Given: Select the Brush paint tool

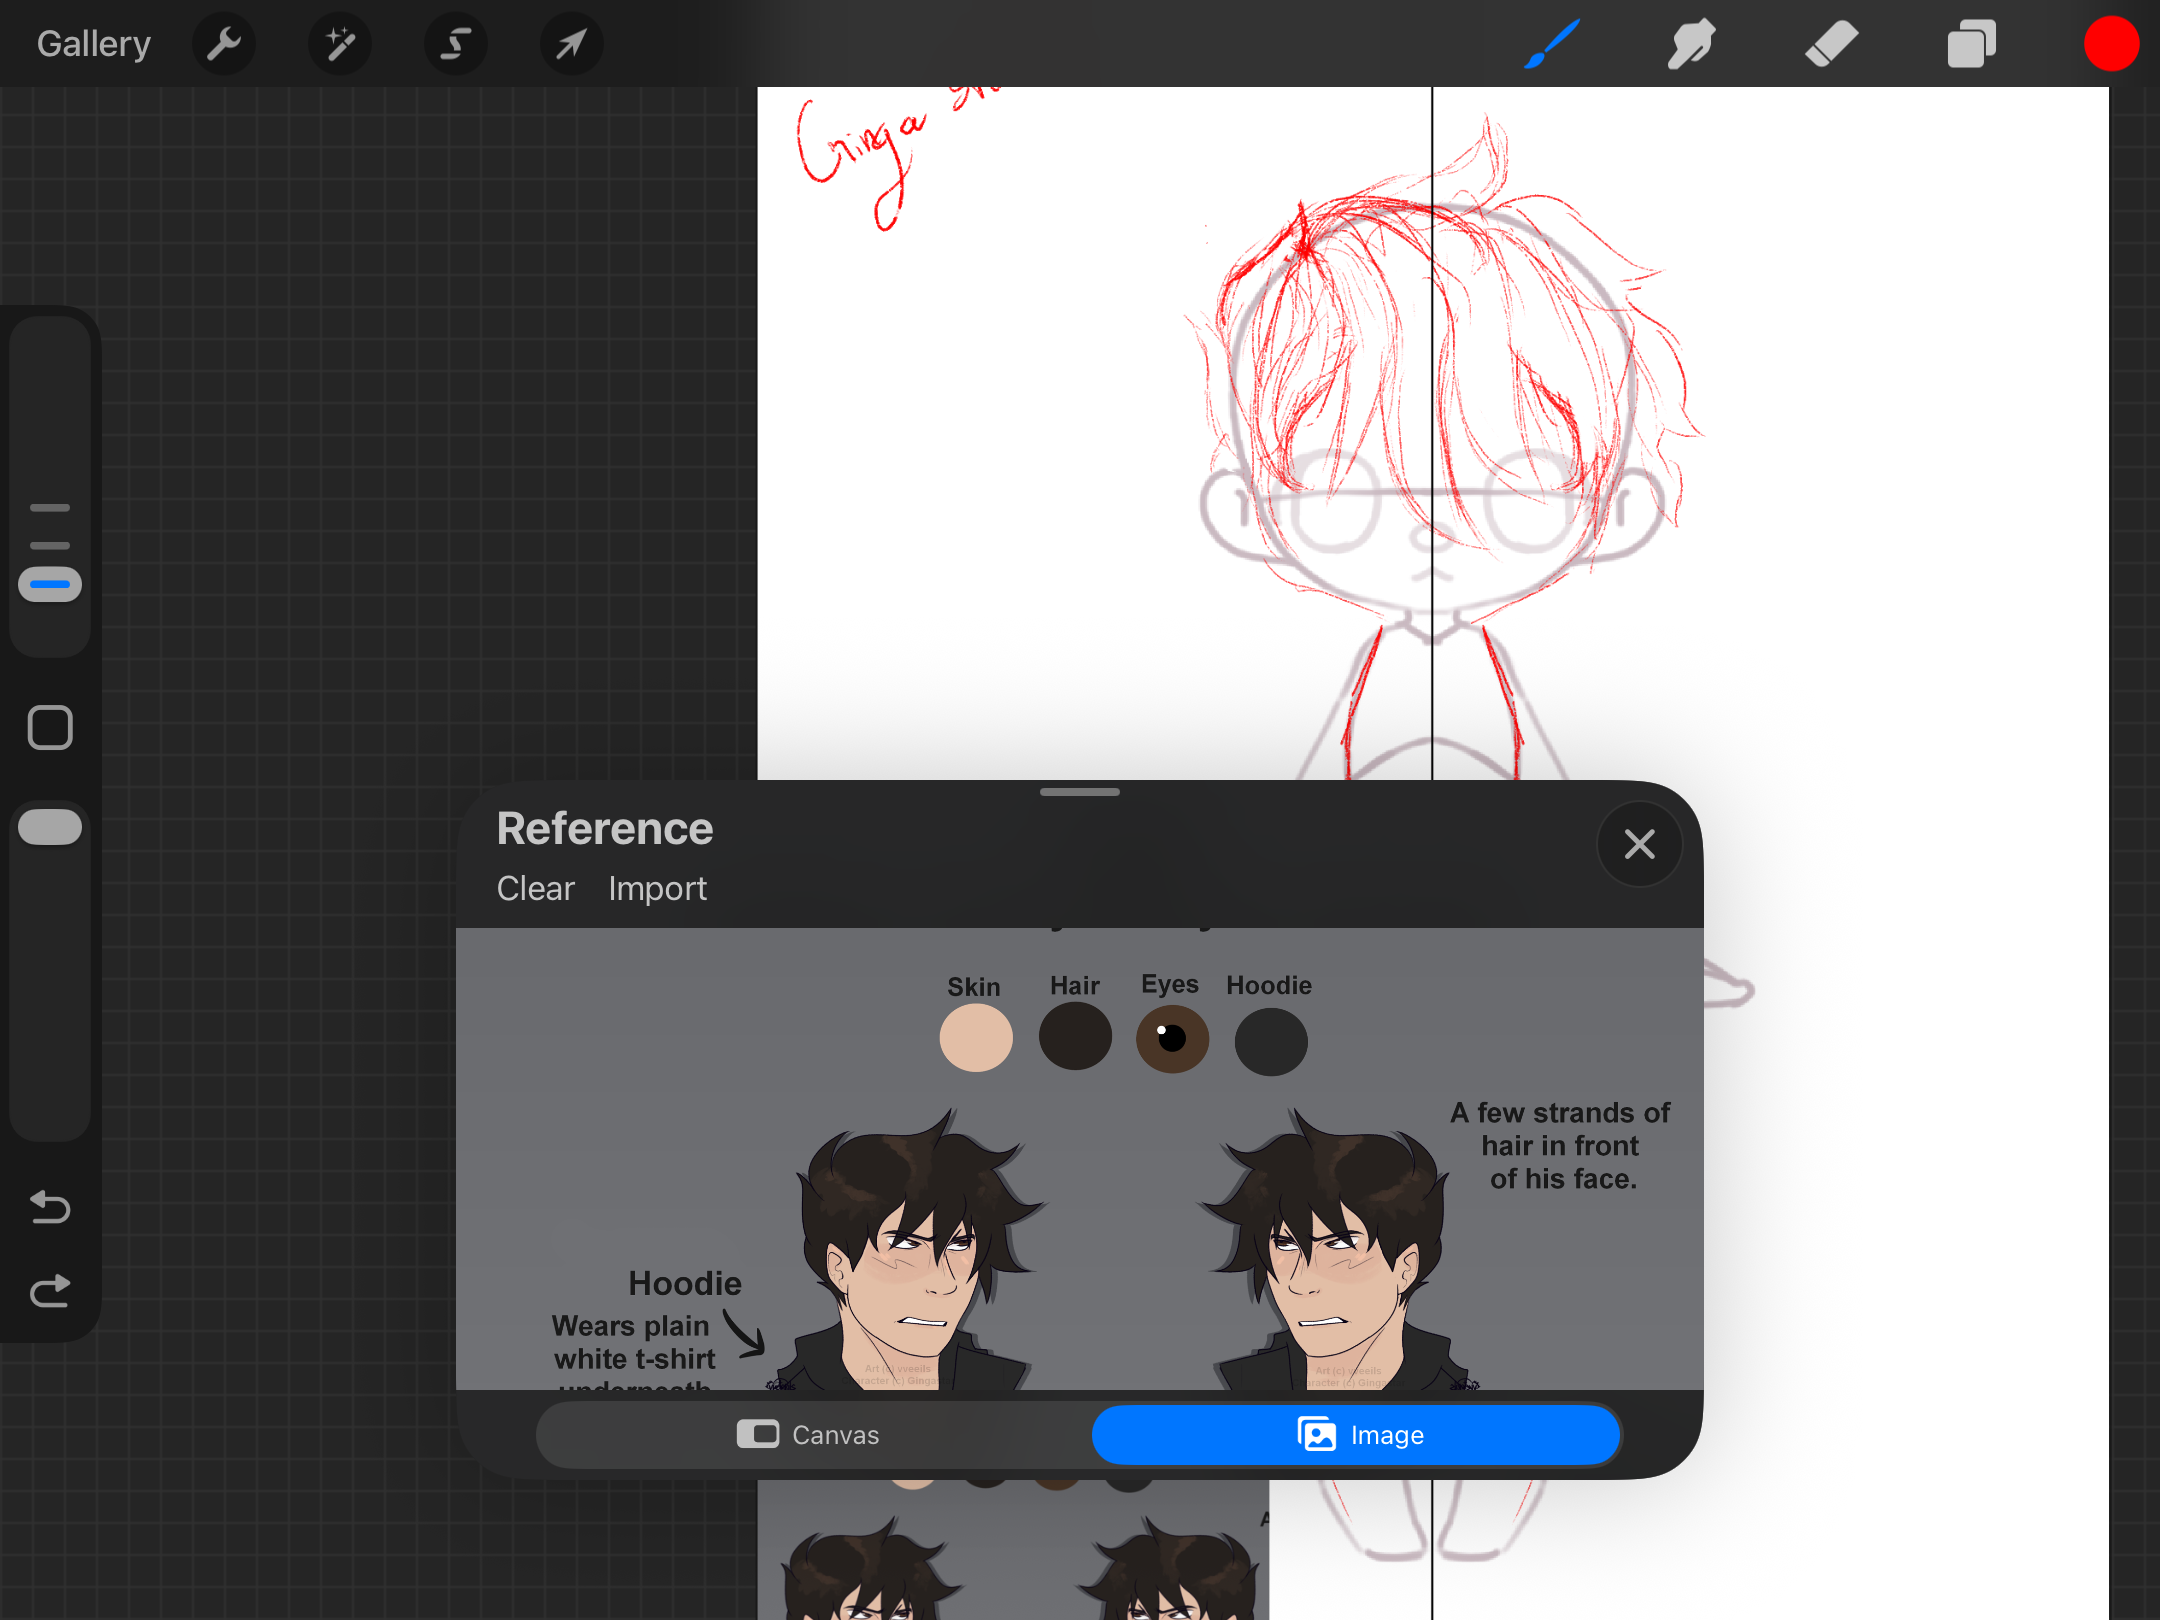Looking at the screenshot, I should (1551, 44).
